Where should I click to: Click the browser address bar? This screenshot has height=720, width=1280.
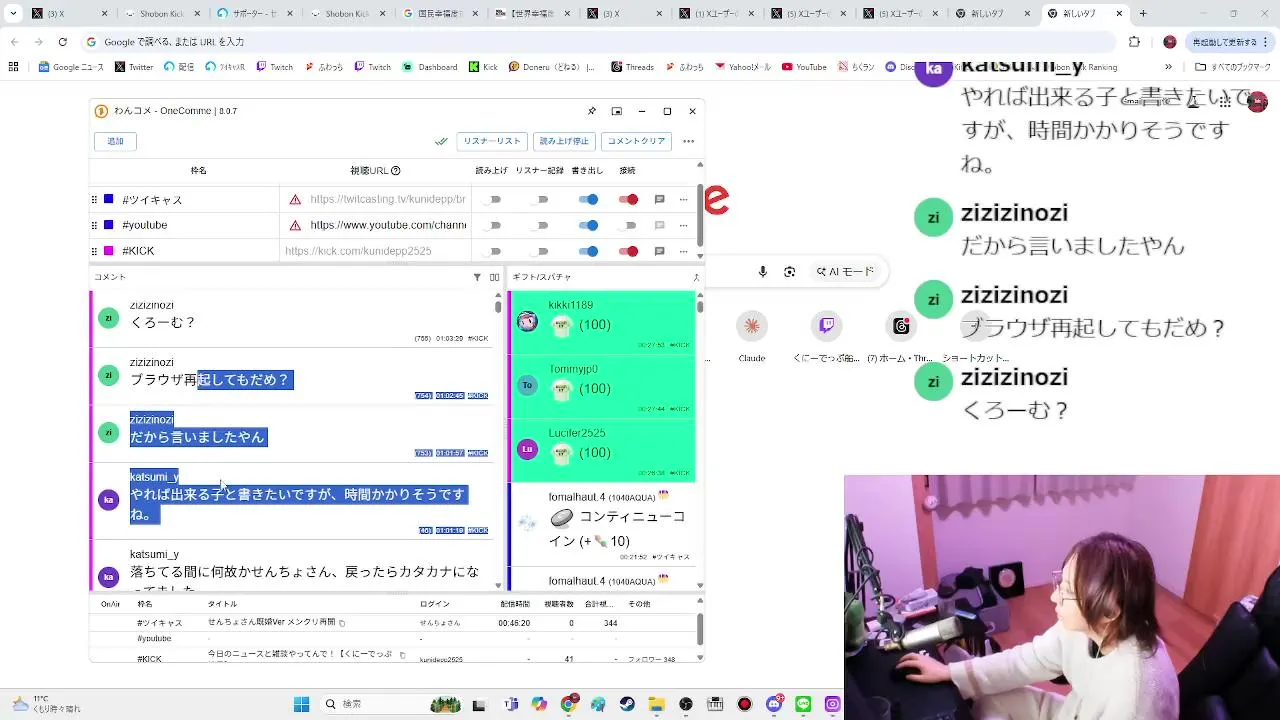tap(598, 42)
